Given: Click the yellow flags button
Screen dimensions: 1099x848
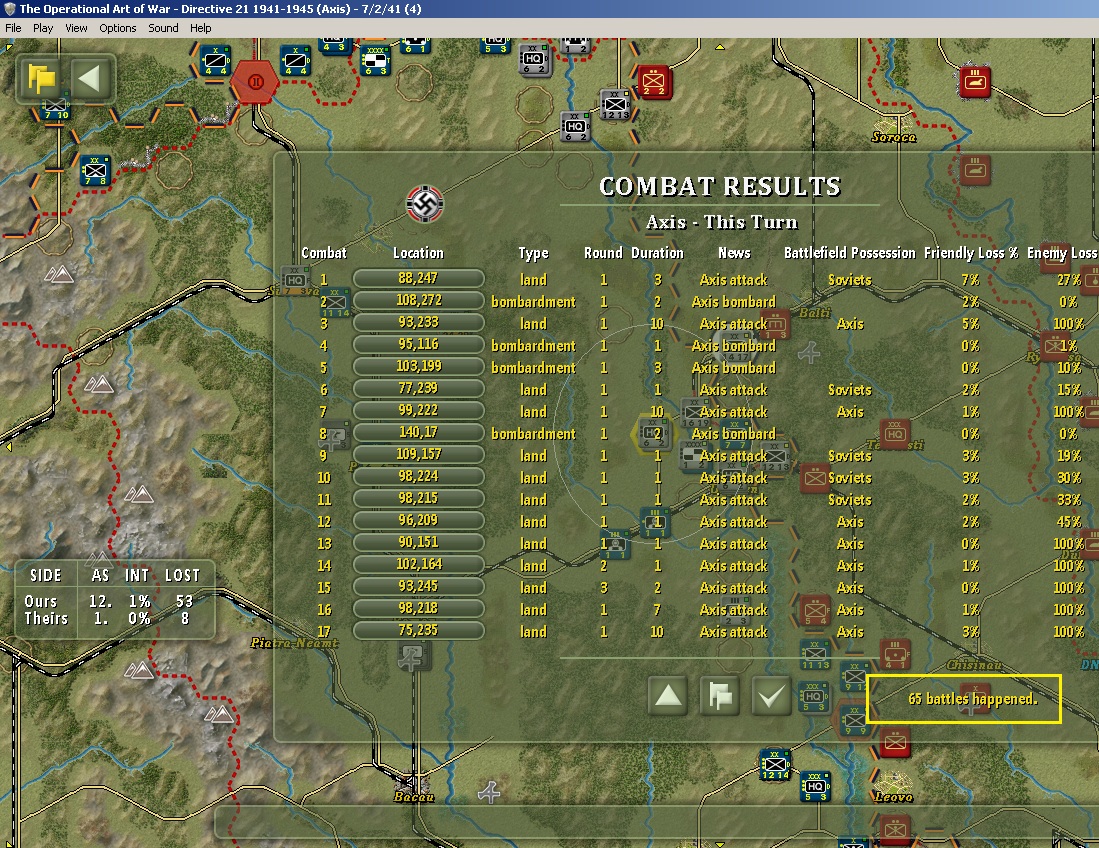Looking at the screenshot, I should [x=42, y=78].
